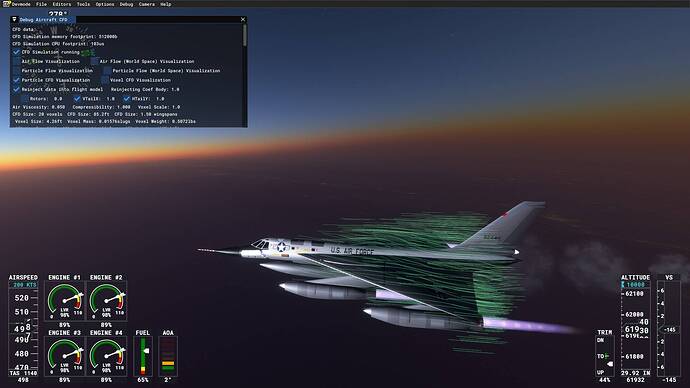Open the Devmode menu
This screenshot has width=690, height=388.
pos(21,4)
